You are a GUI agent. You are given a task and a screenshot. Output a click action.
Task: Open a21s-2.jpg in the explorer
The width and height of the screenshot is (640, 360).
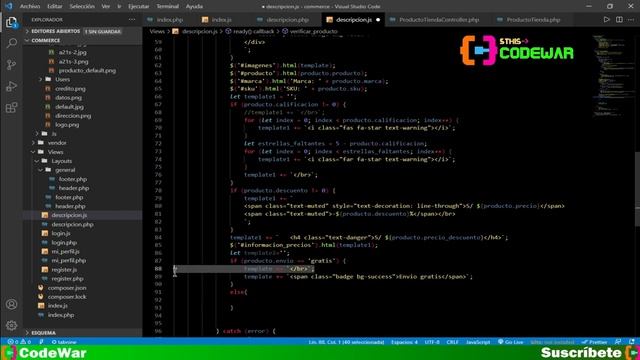72,52
